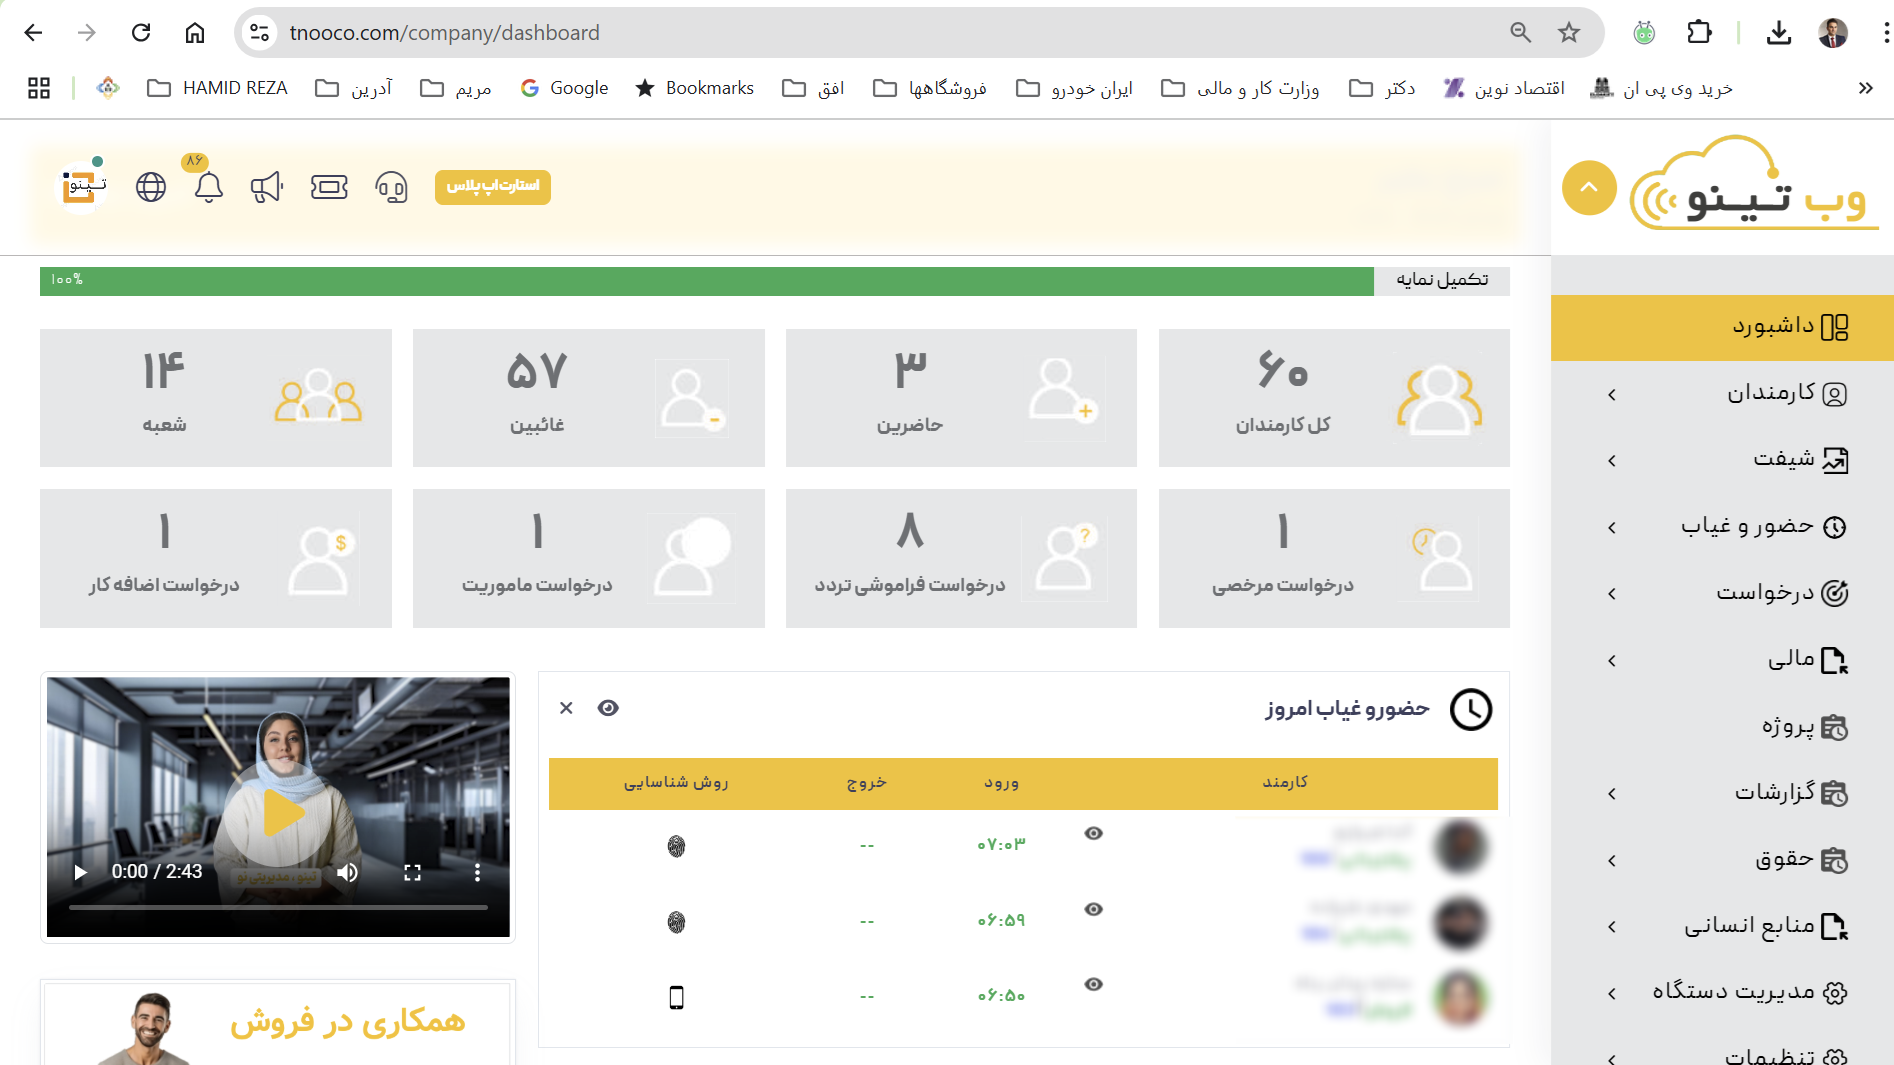Click the megaphone announcements icon
This screenshot has width=1894, height=1065.
267,187
